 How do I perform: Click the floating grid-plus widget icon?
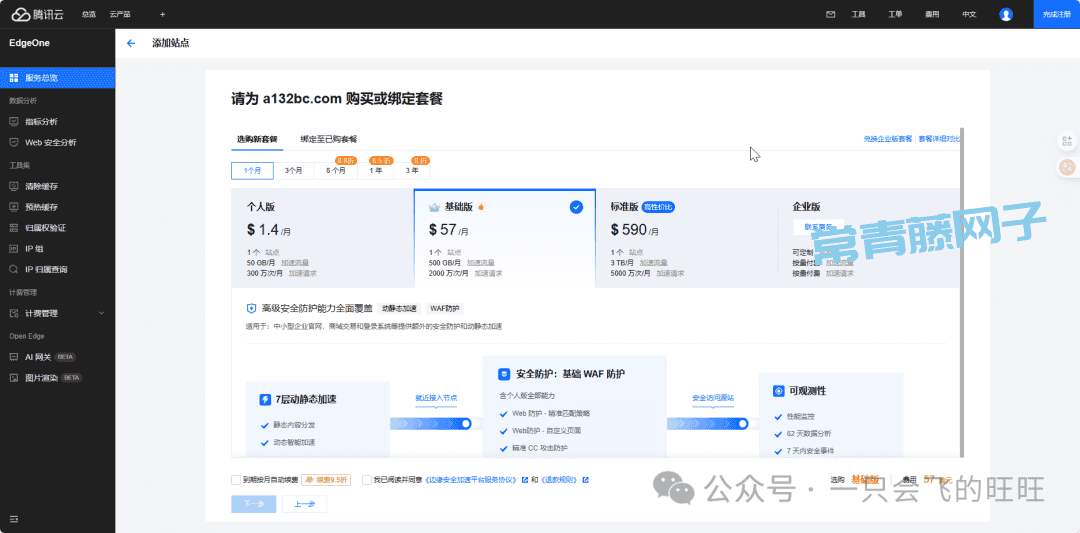tap(1067, 141)
